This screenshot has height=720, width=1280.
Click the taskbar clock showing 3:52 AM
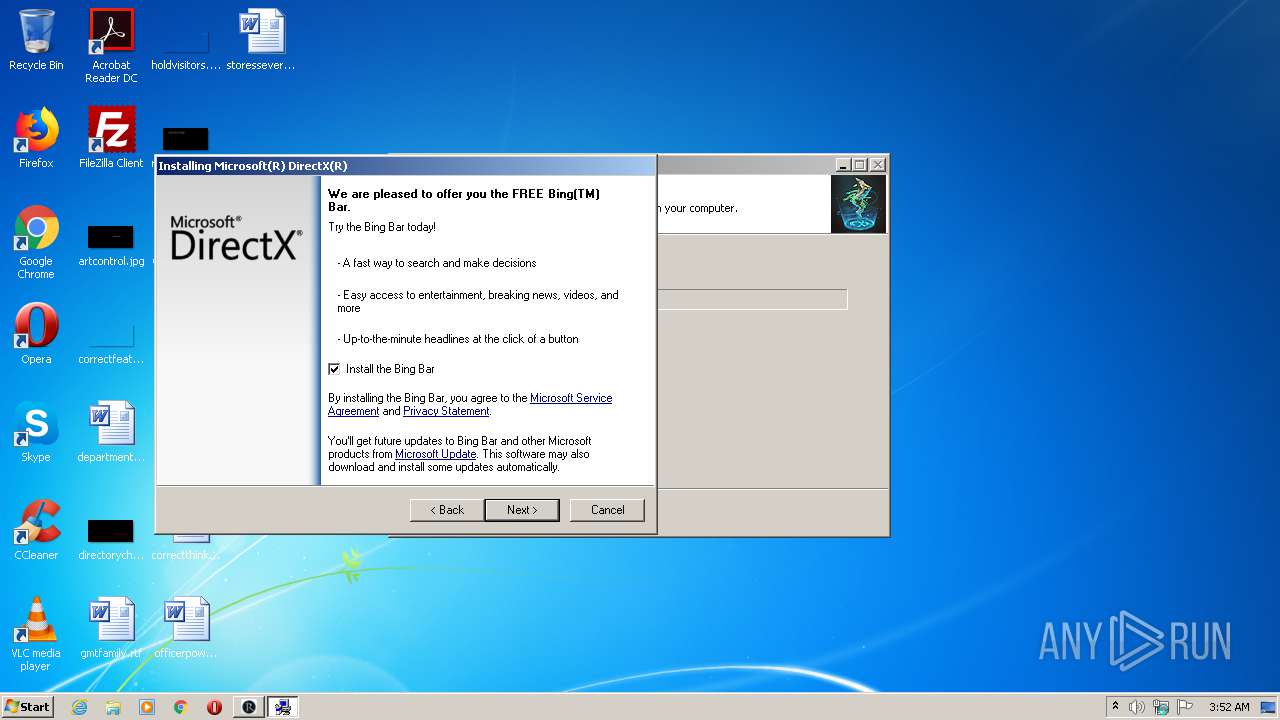(x=1229, y=707)
